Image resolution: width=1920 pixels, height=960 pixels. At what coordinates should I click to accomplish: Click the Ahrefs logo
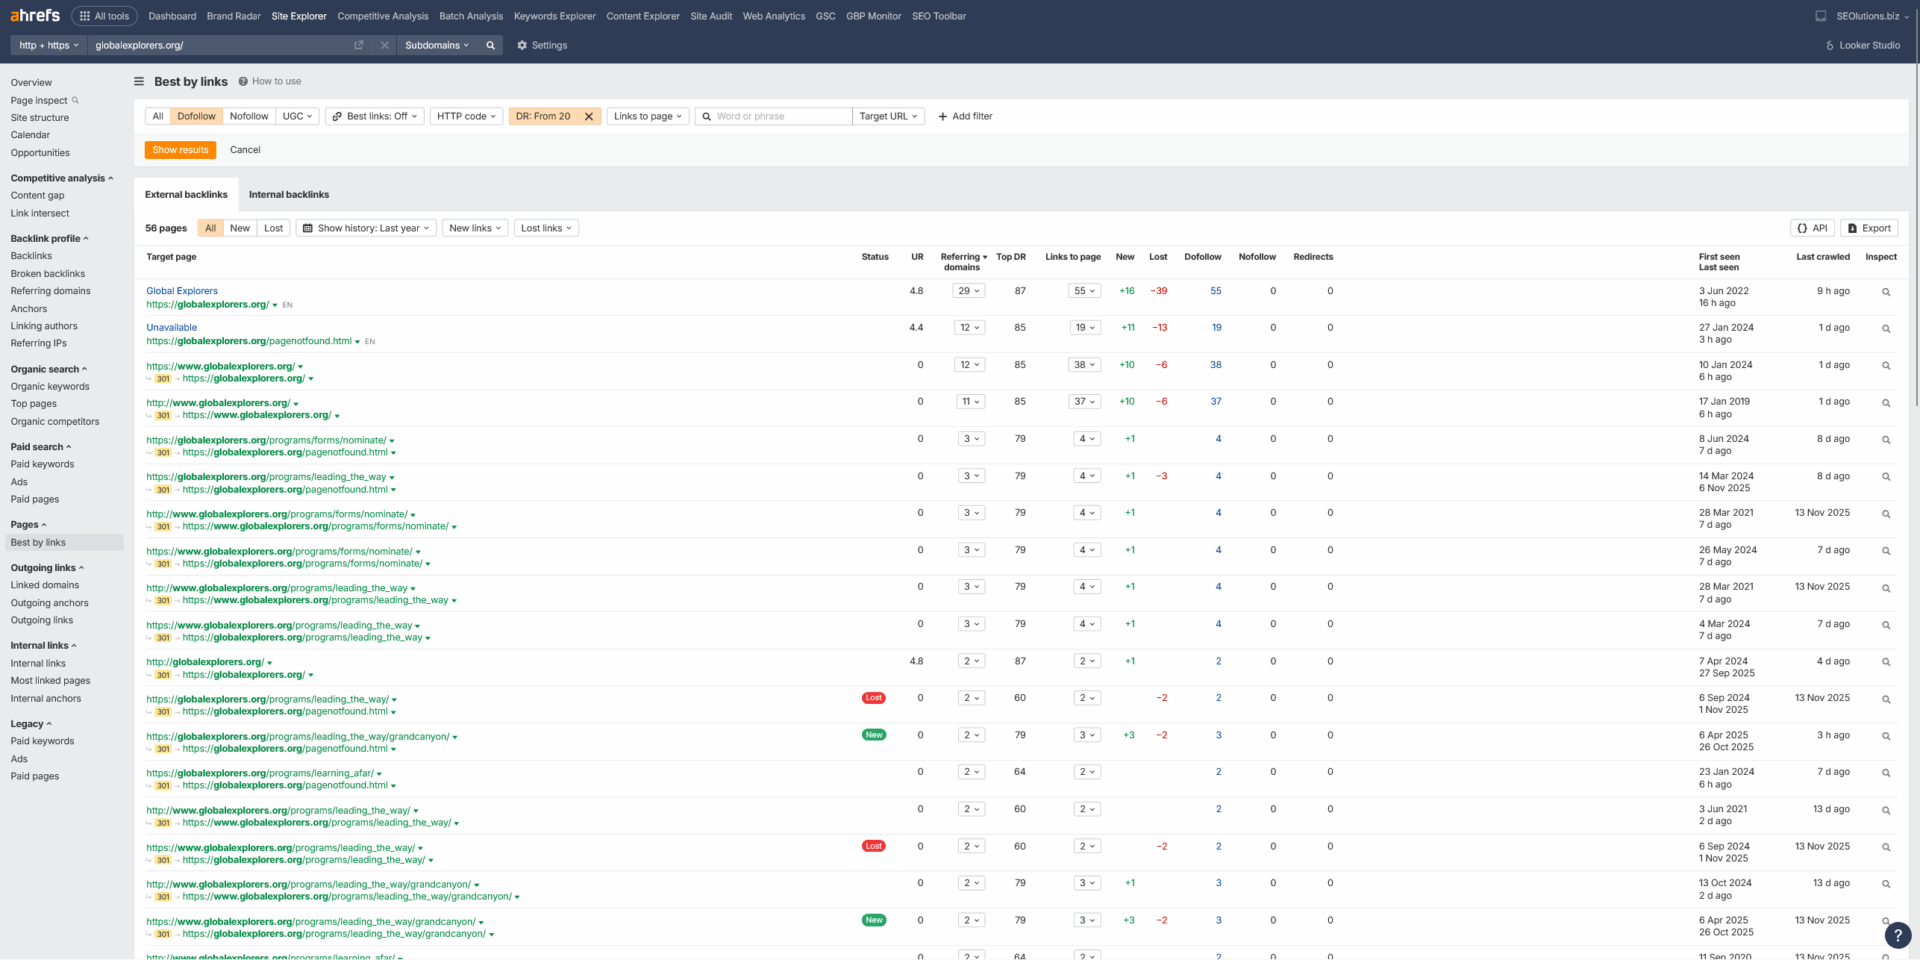[35, 15]
